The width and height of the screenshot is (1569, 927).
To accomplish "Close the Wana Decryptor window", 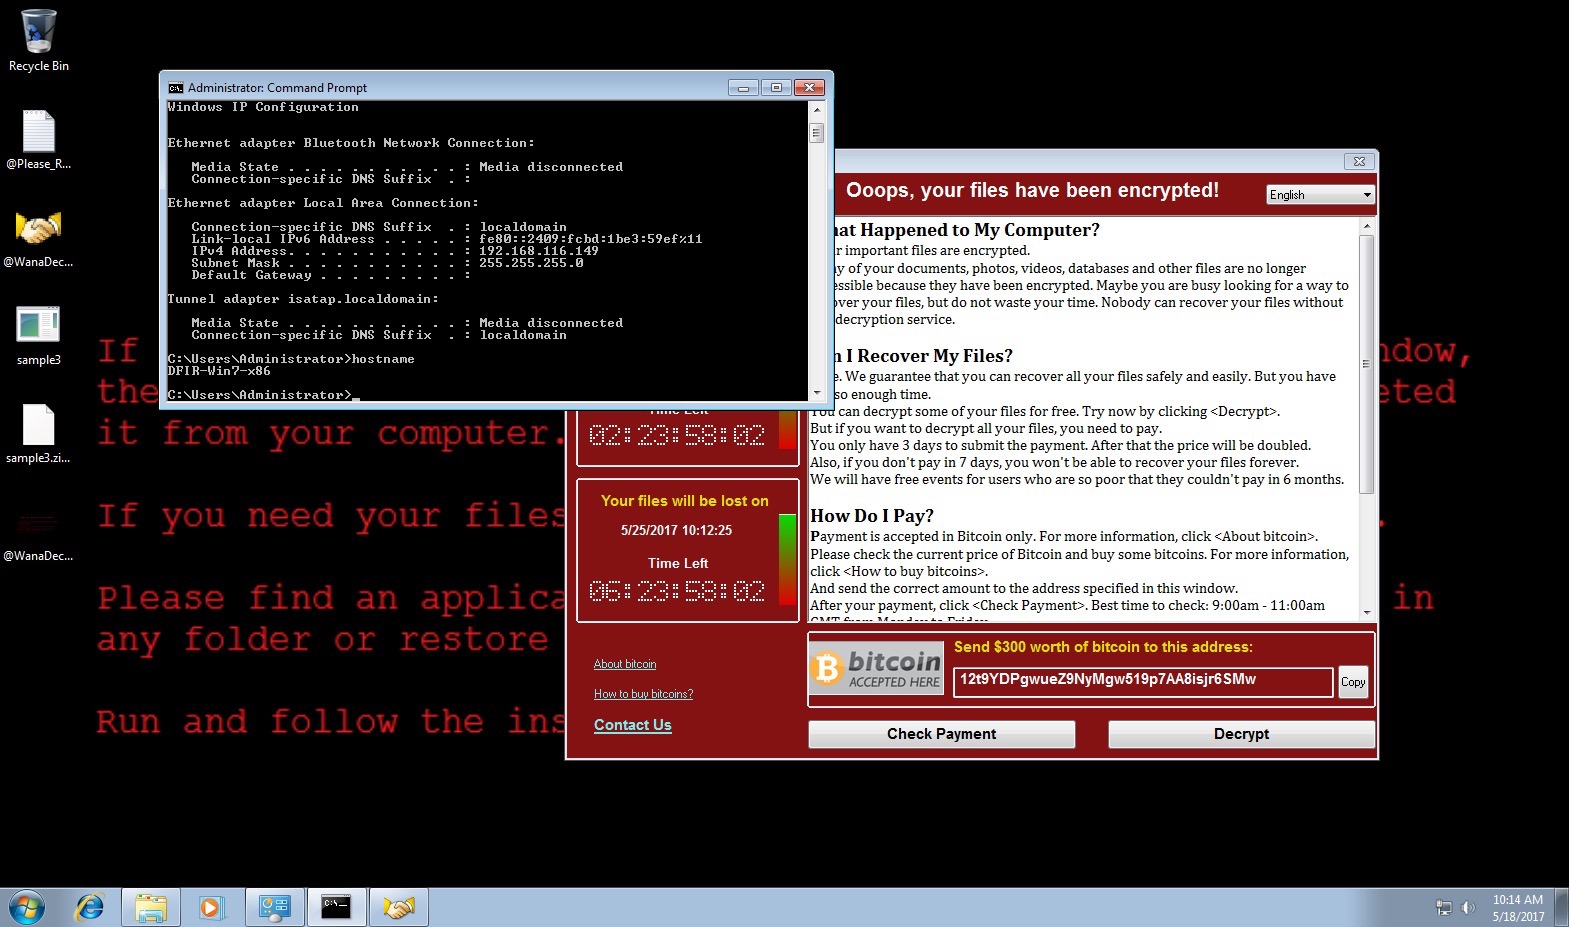I will [x=1359, y=161].
